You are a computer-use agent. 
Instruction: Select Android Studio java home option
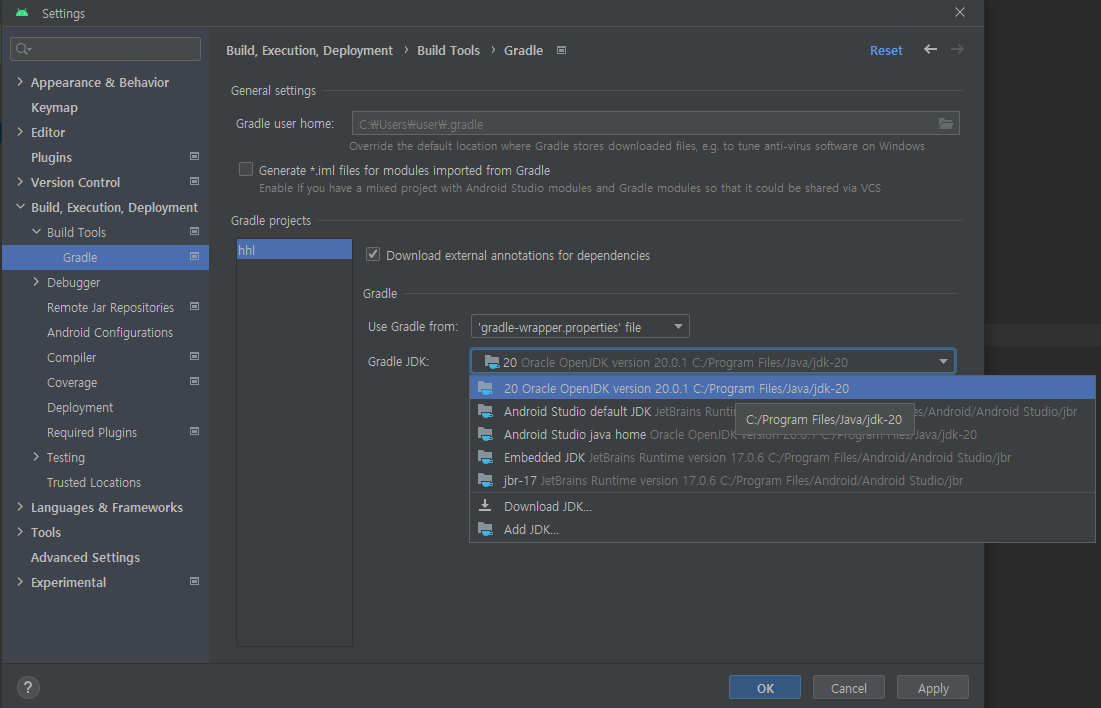[782, 434]
